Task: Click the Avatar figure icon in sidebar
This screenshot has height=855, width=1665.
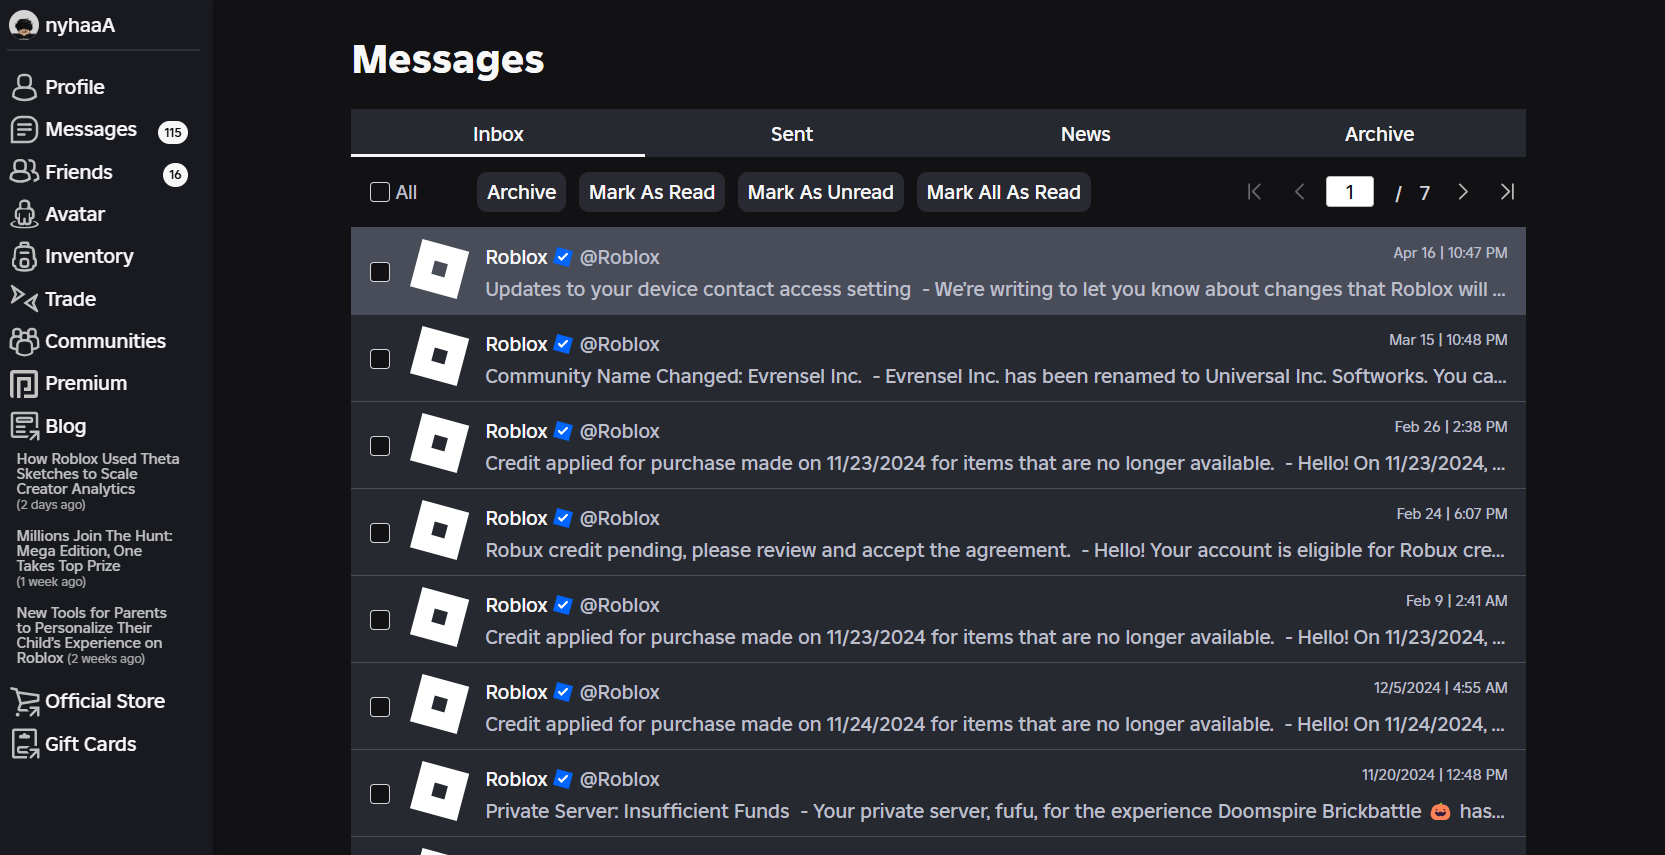Action: point(24,214)
